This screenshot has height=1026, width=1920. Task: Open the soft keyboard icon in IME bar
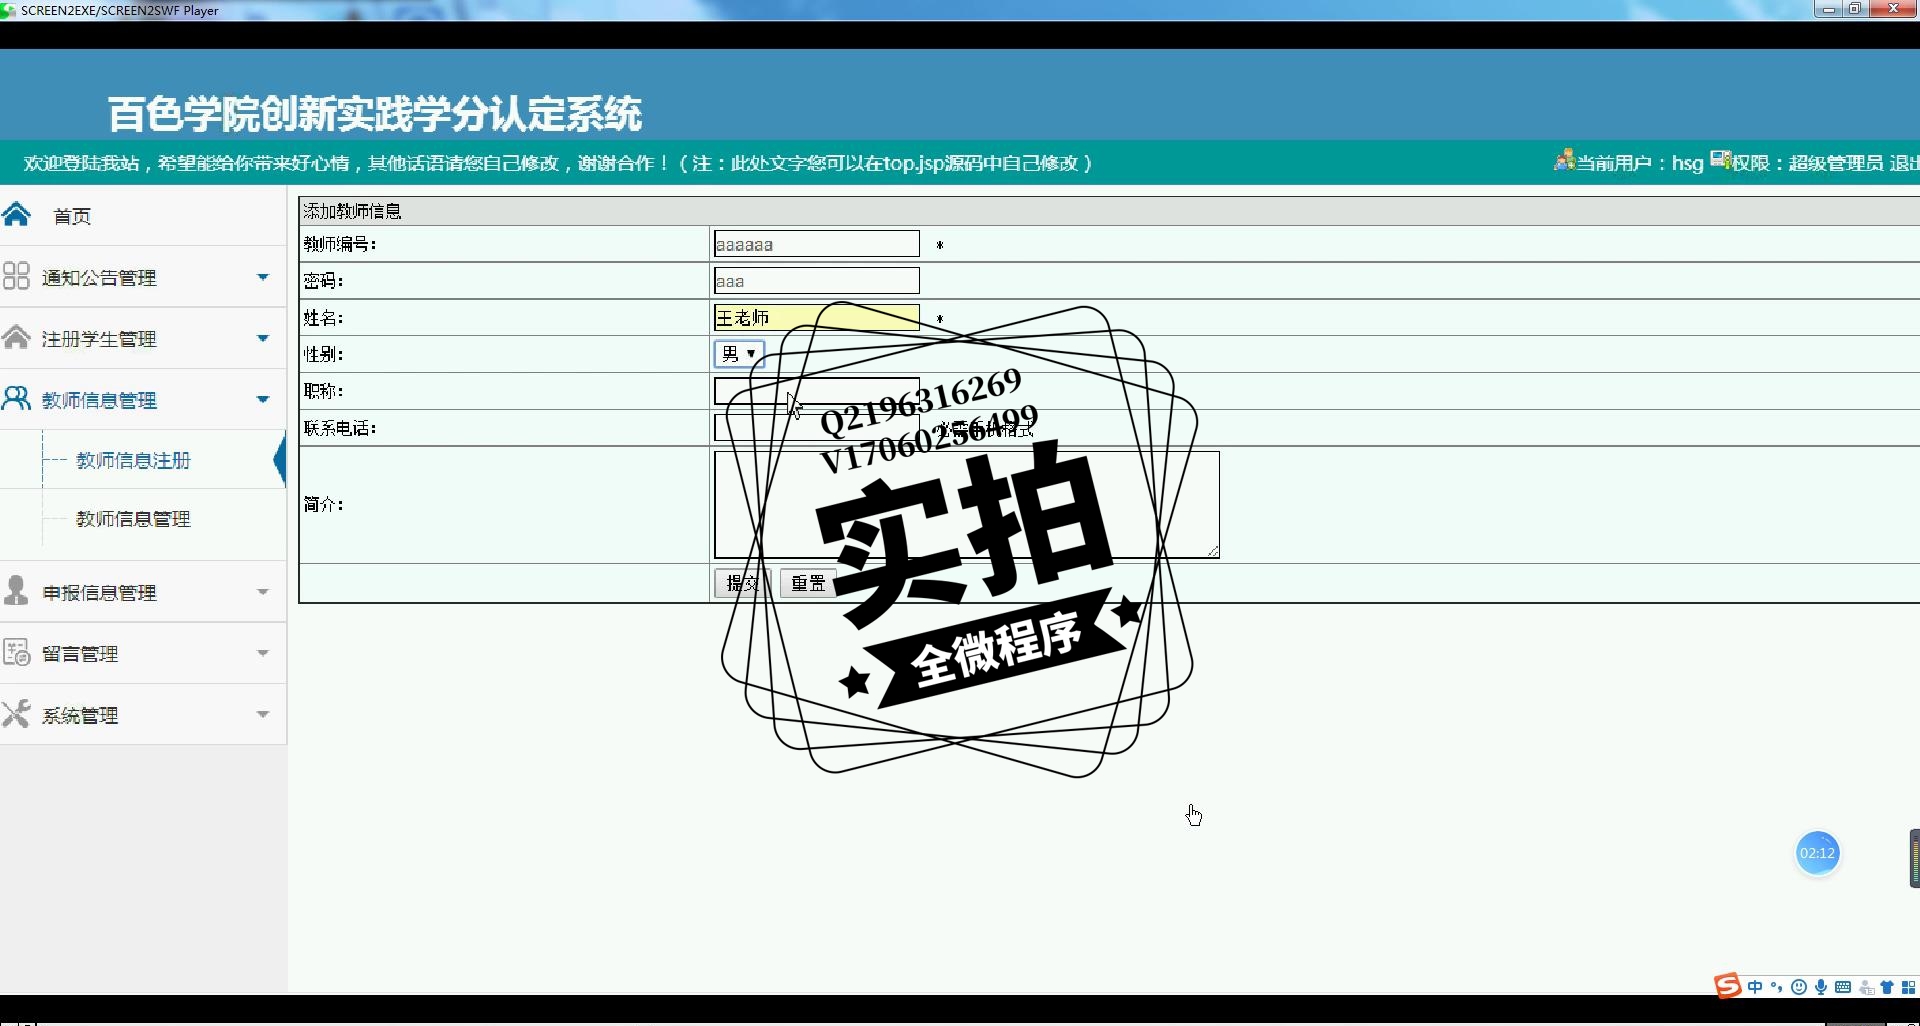[x=1843, y=988]
